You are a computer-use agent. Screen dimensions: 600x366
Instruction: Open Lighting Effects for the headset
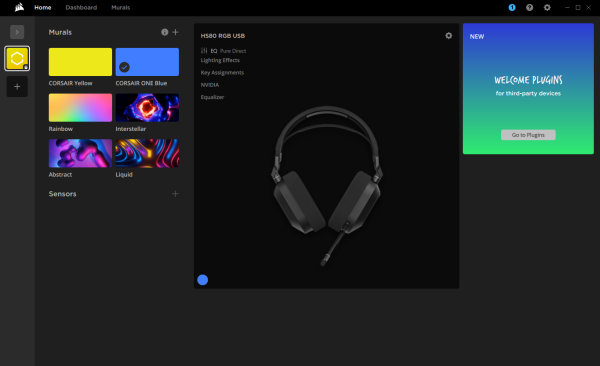[x=220, y=60]
